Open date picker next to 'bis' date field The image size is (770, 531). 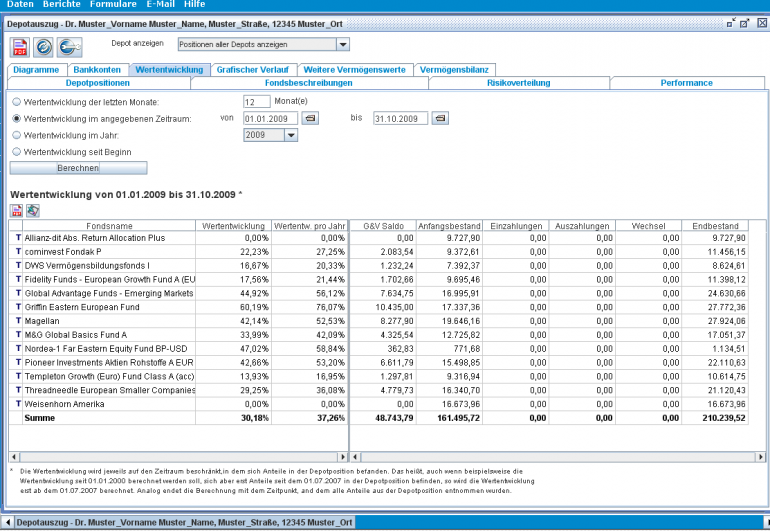440,118
